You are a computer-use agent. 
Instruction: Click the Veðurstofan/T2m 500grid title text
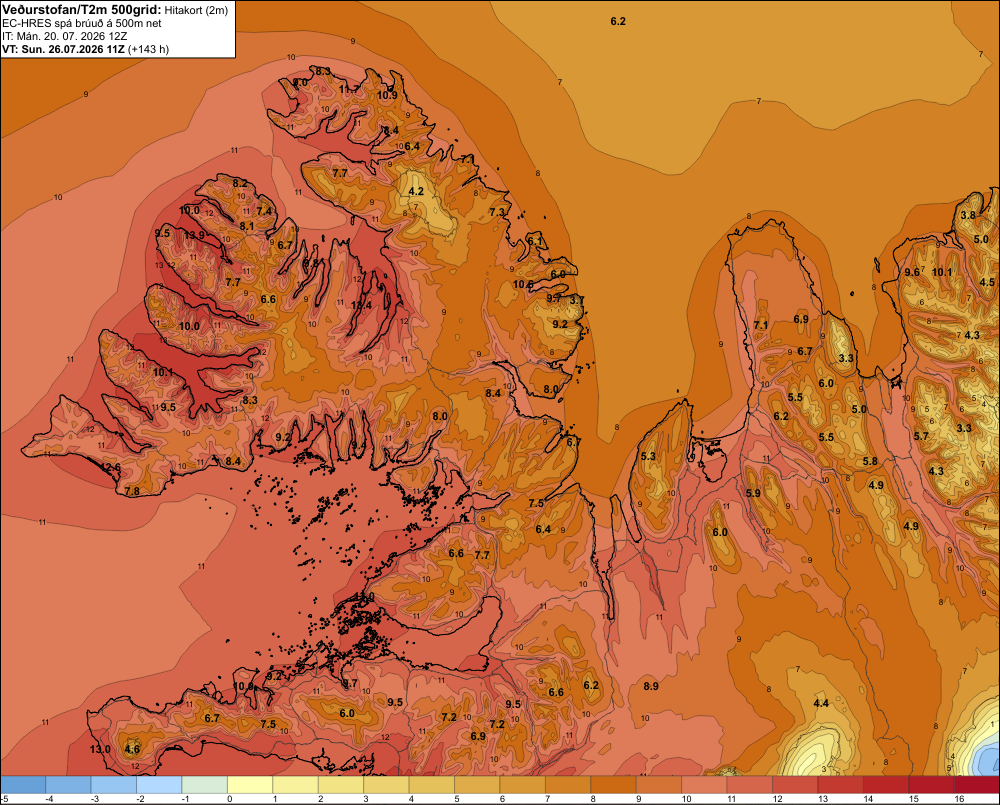(82, 10)
